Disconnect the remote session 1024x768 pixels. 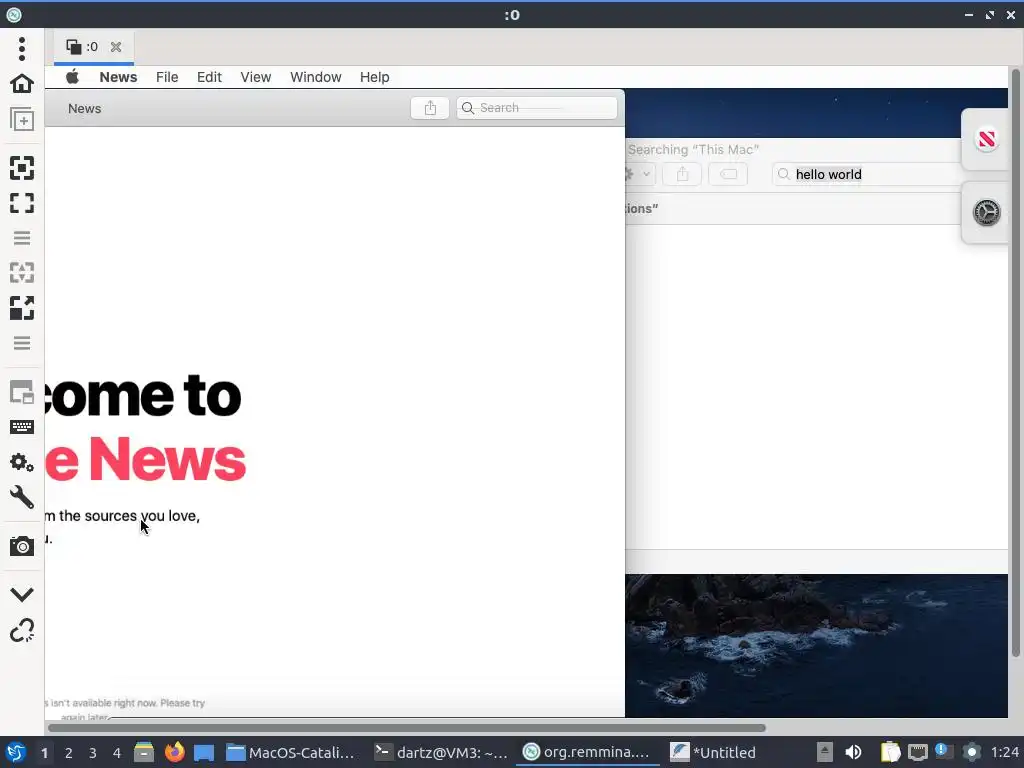click(x=22, y=630)
